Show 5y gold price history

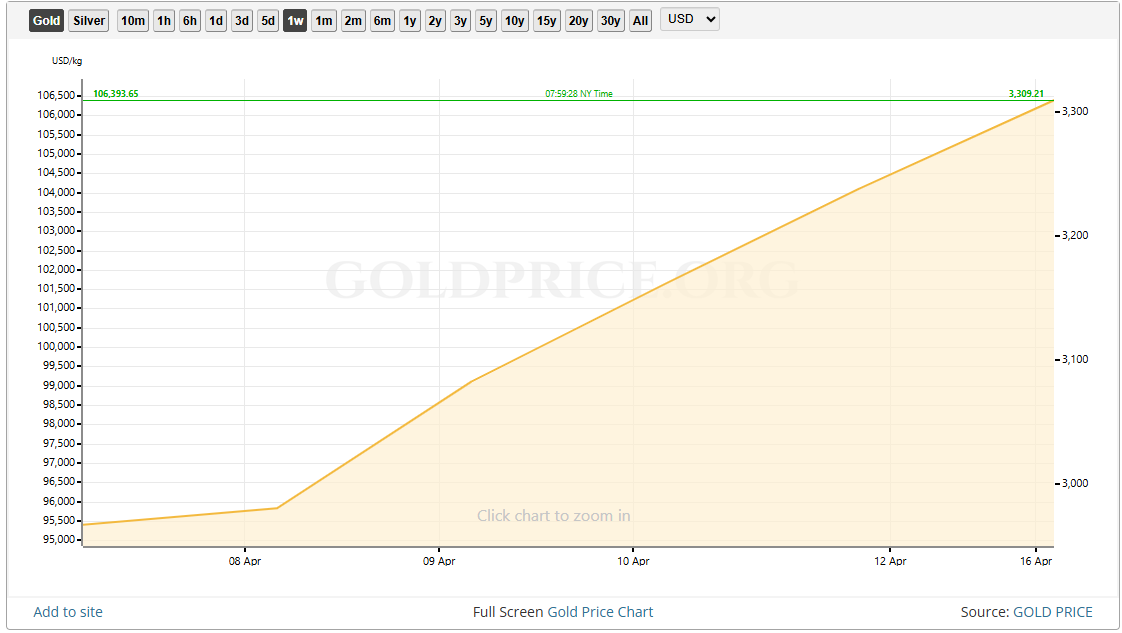(x=485, y=19)
